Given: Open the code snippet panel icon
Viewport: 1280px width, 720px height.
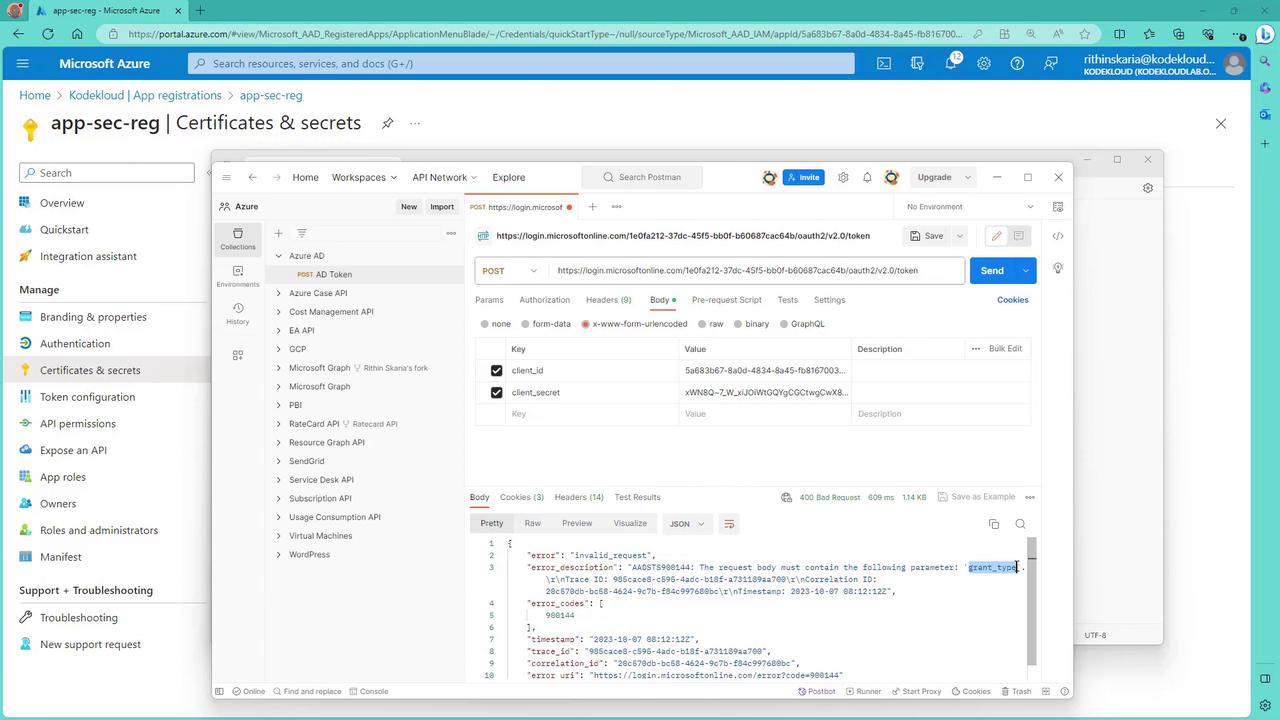Looking at the screenshot, I should [1058, 236].
